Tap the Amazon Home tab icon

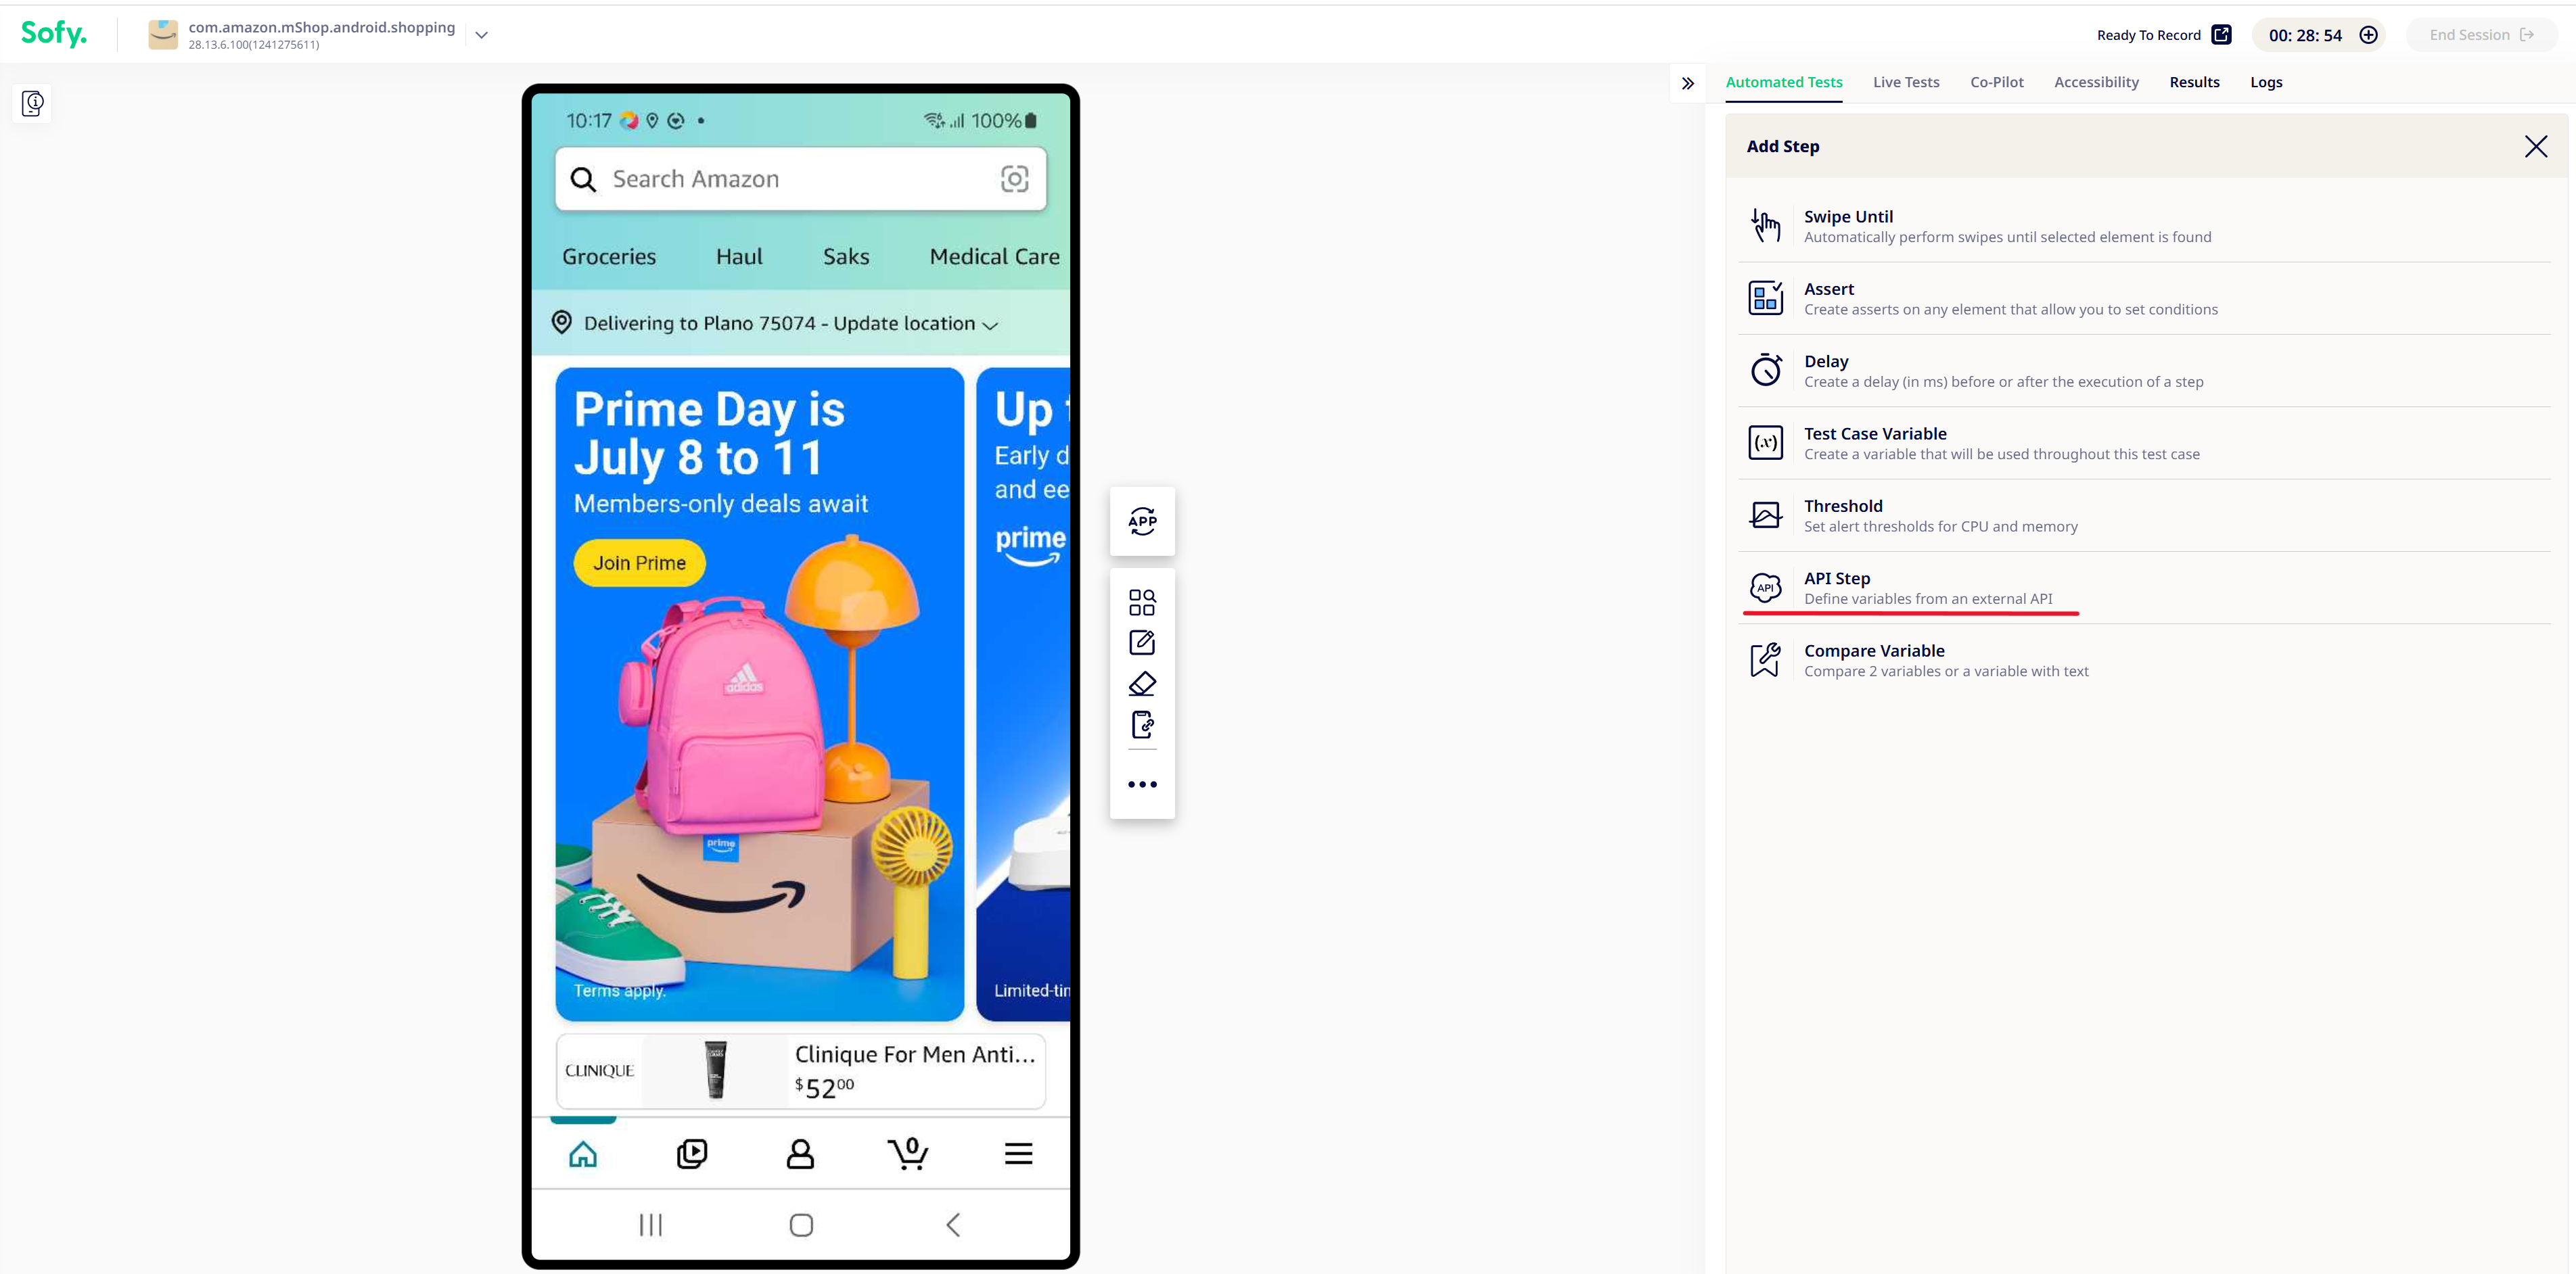click(x=583, y=1154)
